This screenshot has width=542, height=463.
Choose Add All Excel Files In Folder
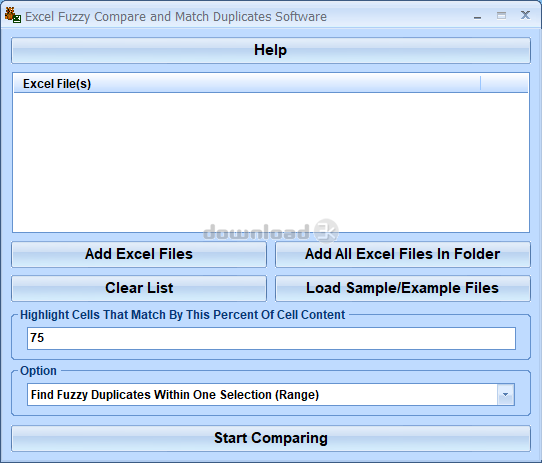(403, 254)
